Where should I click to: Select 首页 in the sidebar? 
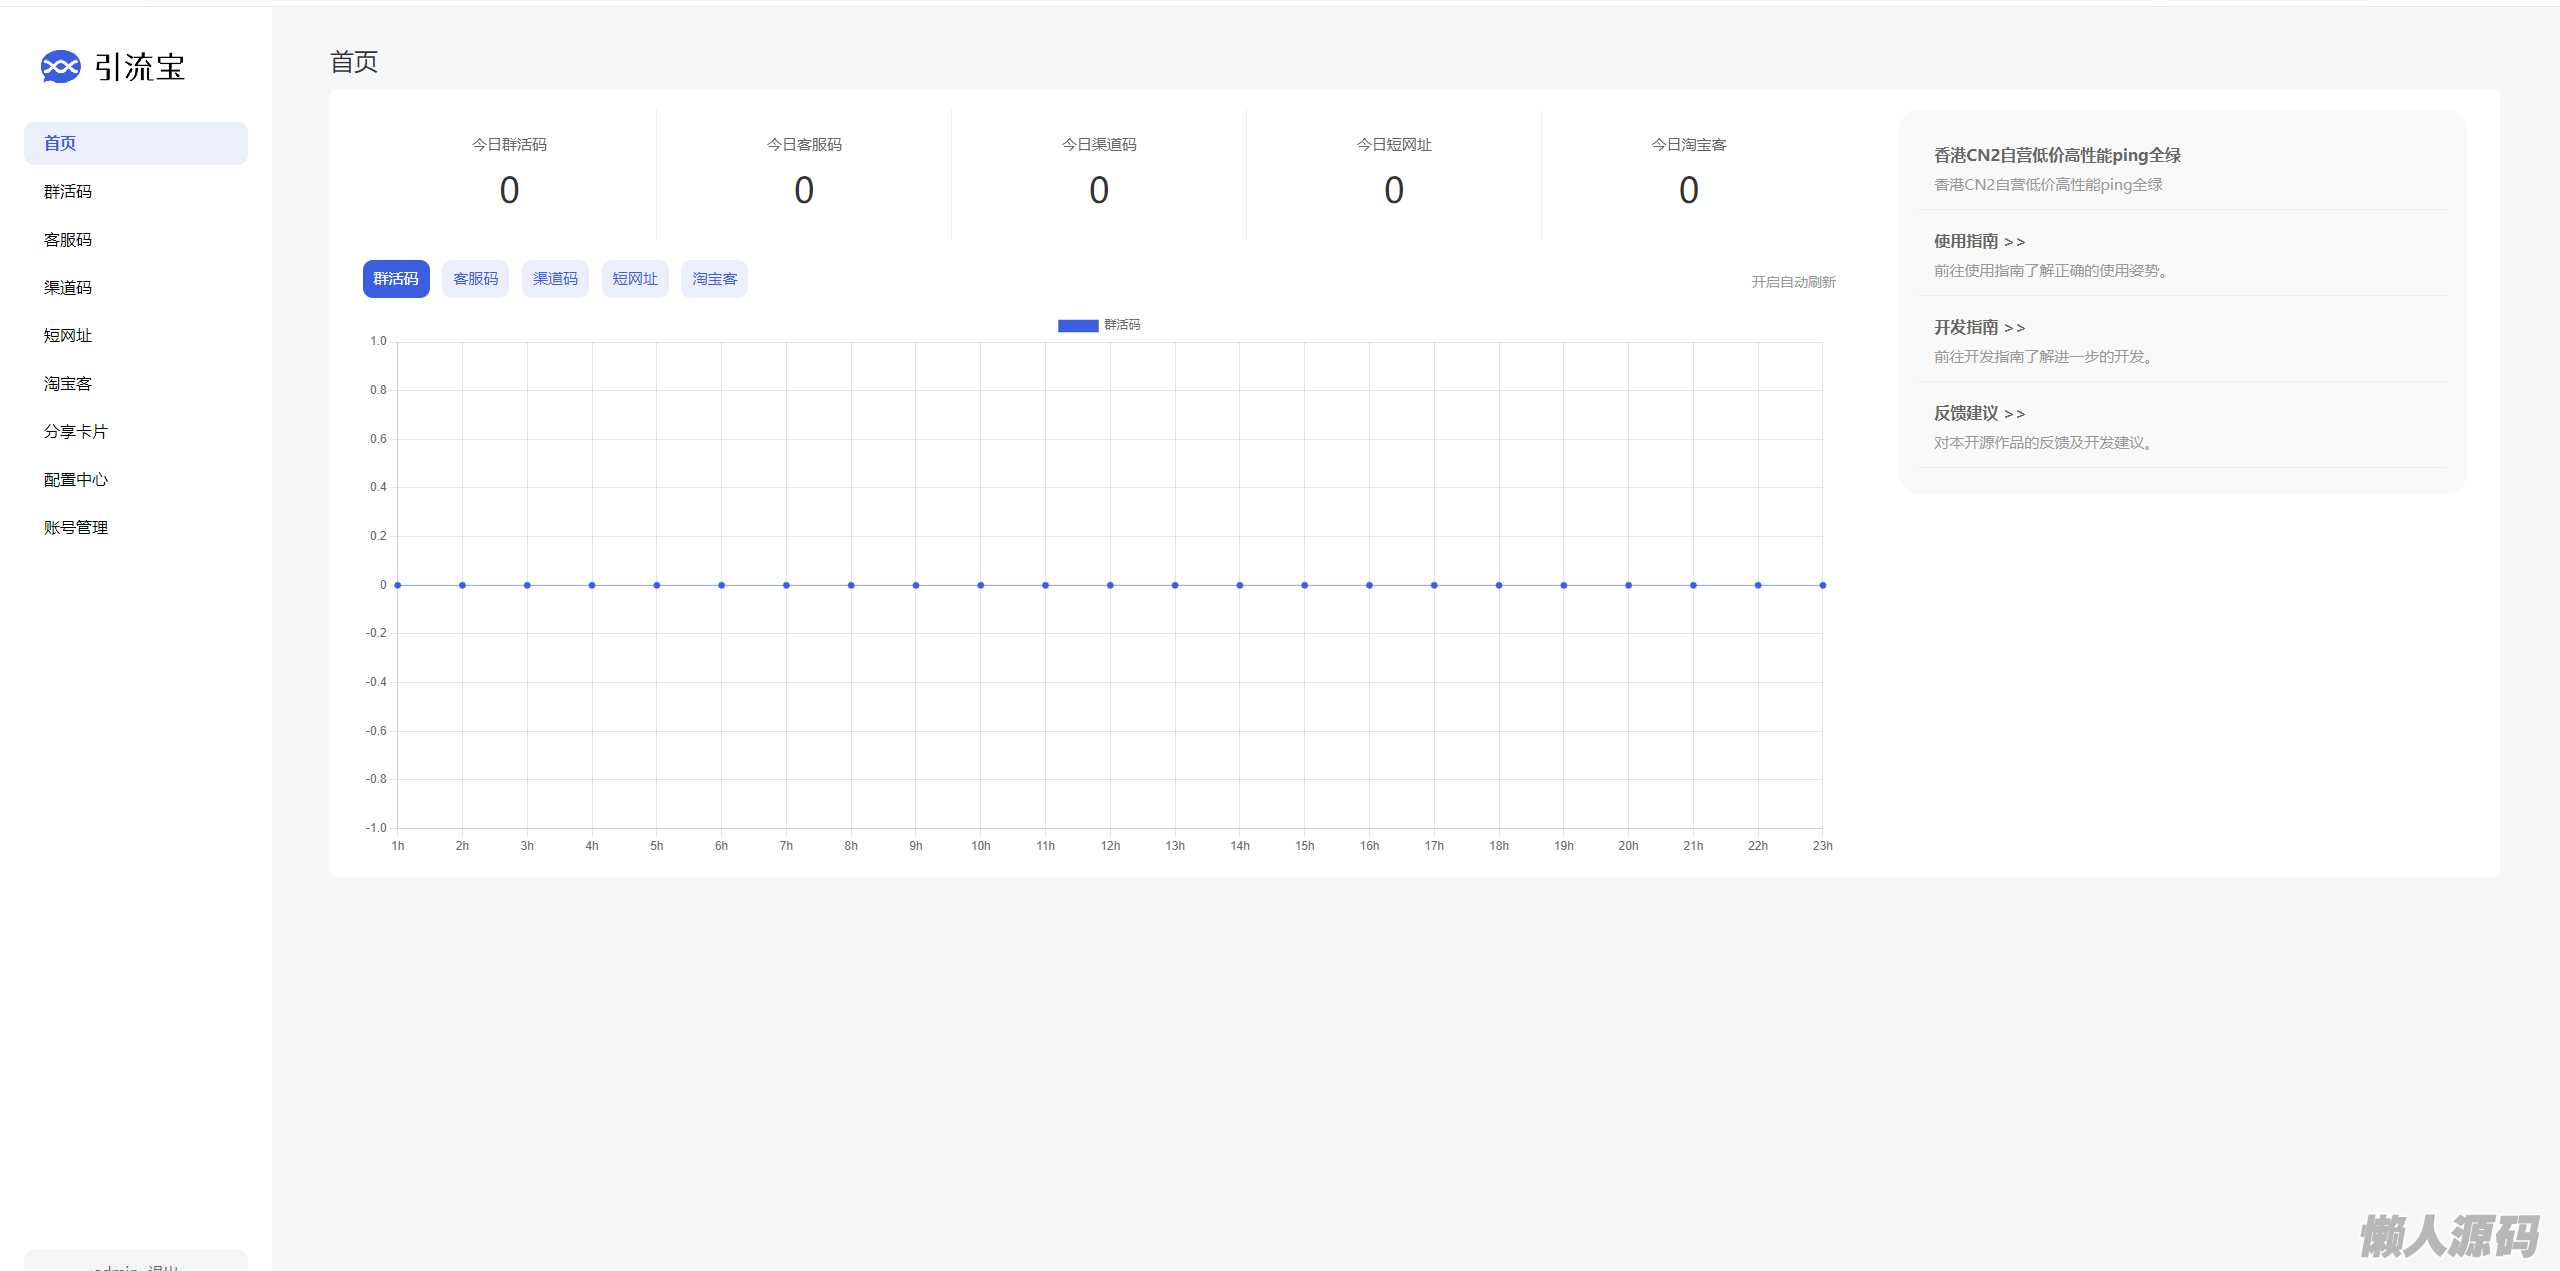tap(60, 144)
